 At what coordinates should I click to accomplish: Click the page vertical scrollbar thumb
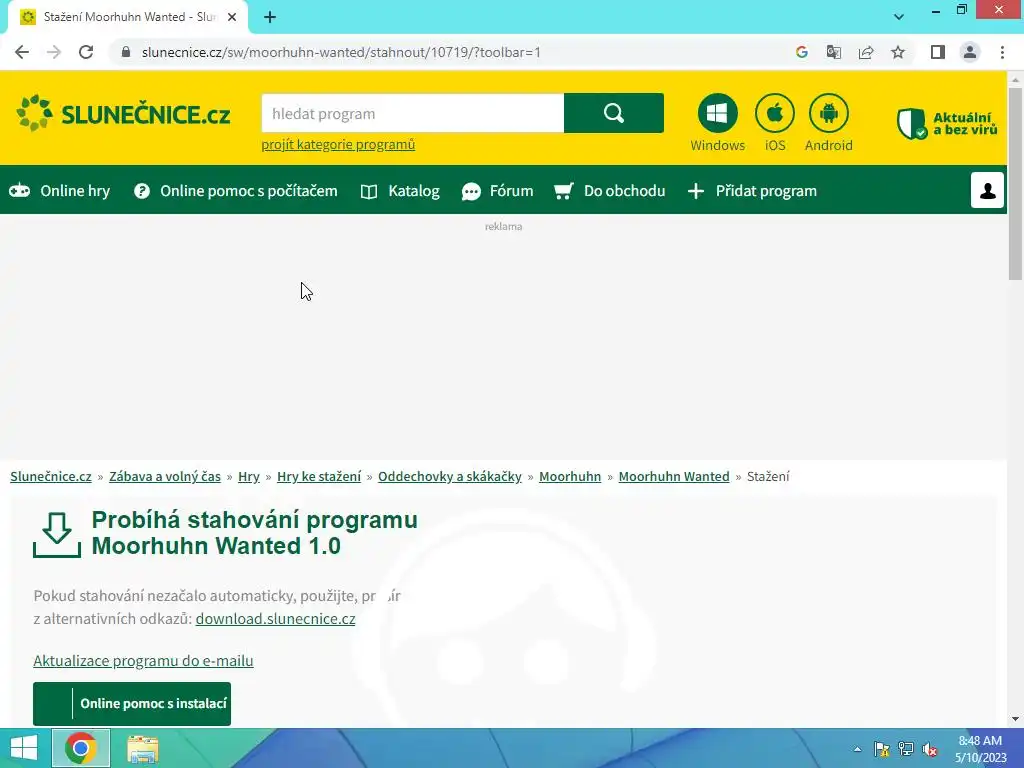pyautogui.click(x=1015, y=184)
